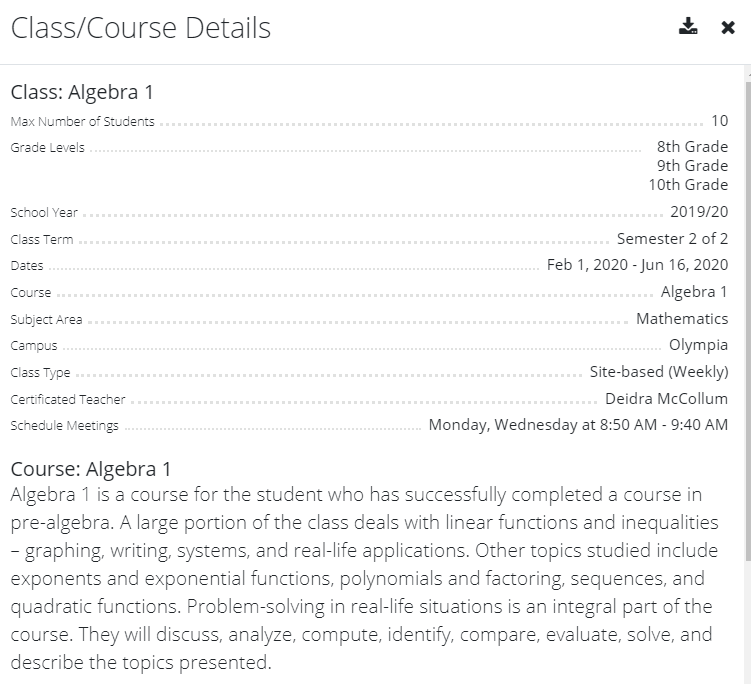The width and height of the screenshot is (751, 684).
Task: Click the Mathematics subject area value
Action: point(682,319)
